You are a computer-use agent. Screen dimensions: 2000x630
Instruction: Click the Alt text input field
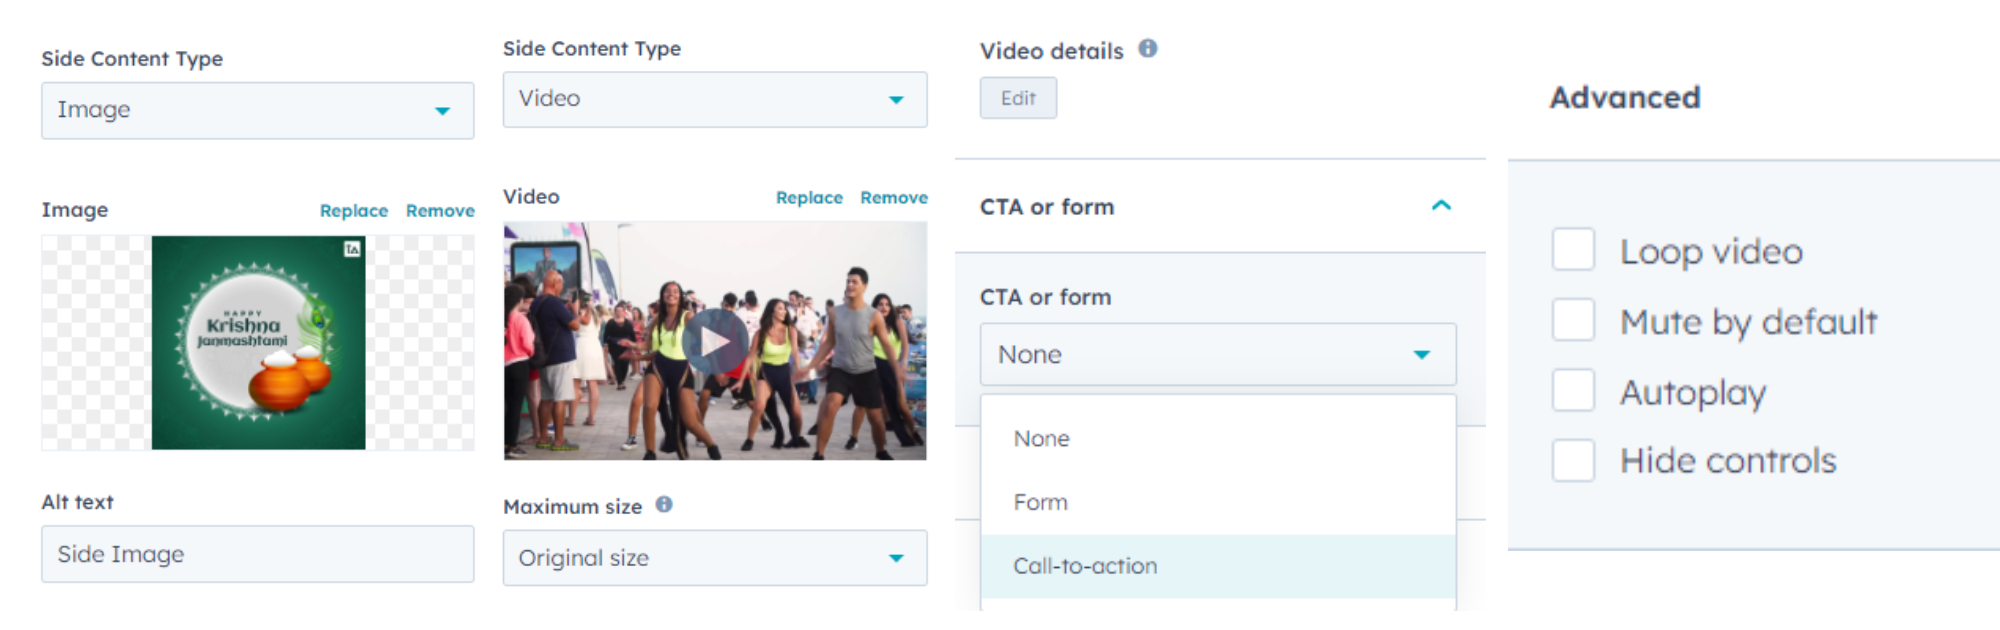click(257, 554)
